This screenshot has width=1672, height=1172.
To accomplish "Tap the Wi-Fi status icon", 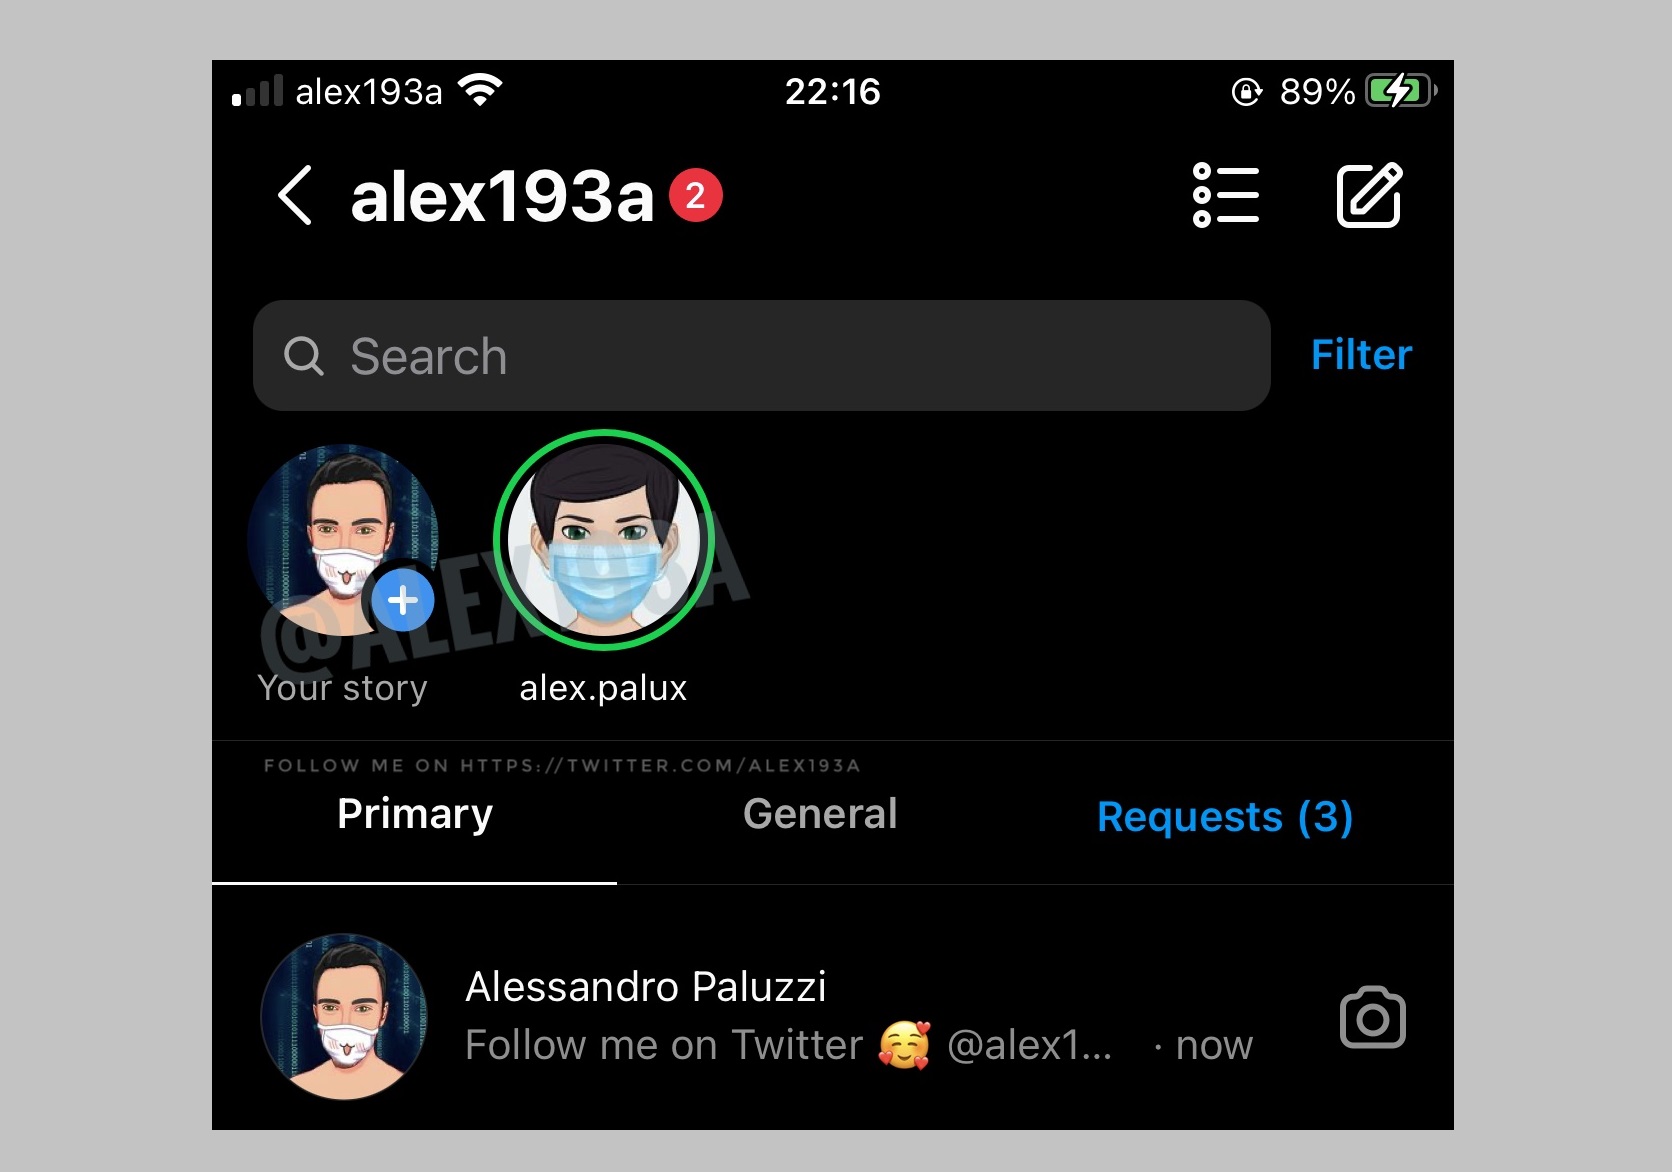I will (x=480, y=90).
